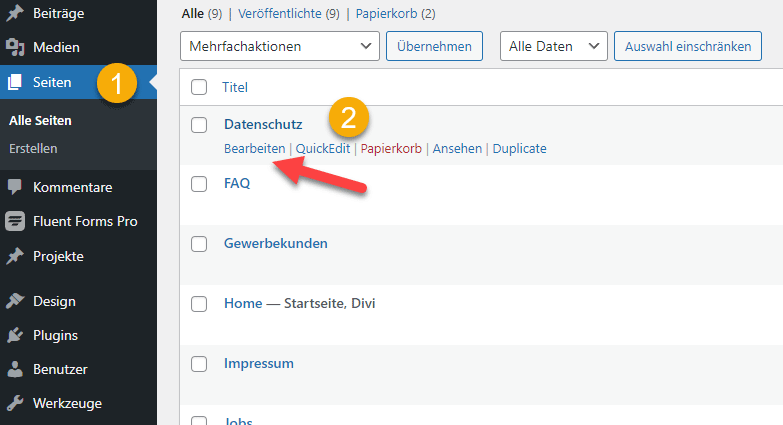
Task: Switch to the Papierkorb (2) filter
Action: [x=395, y=13]
